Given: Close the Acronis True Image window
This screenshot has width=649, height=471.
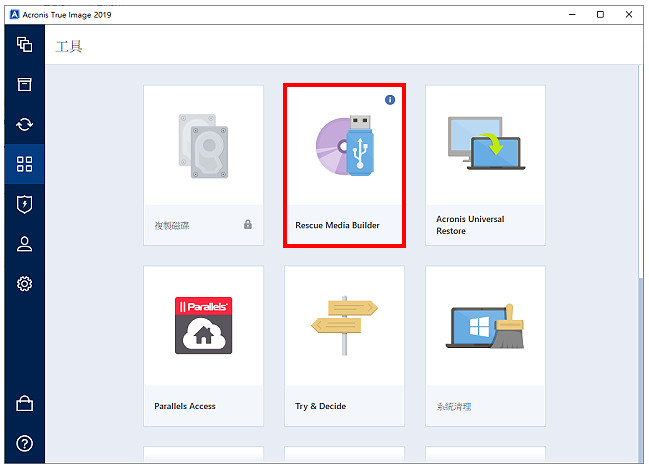Looking at the screenshot, I should 629,14.
